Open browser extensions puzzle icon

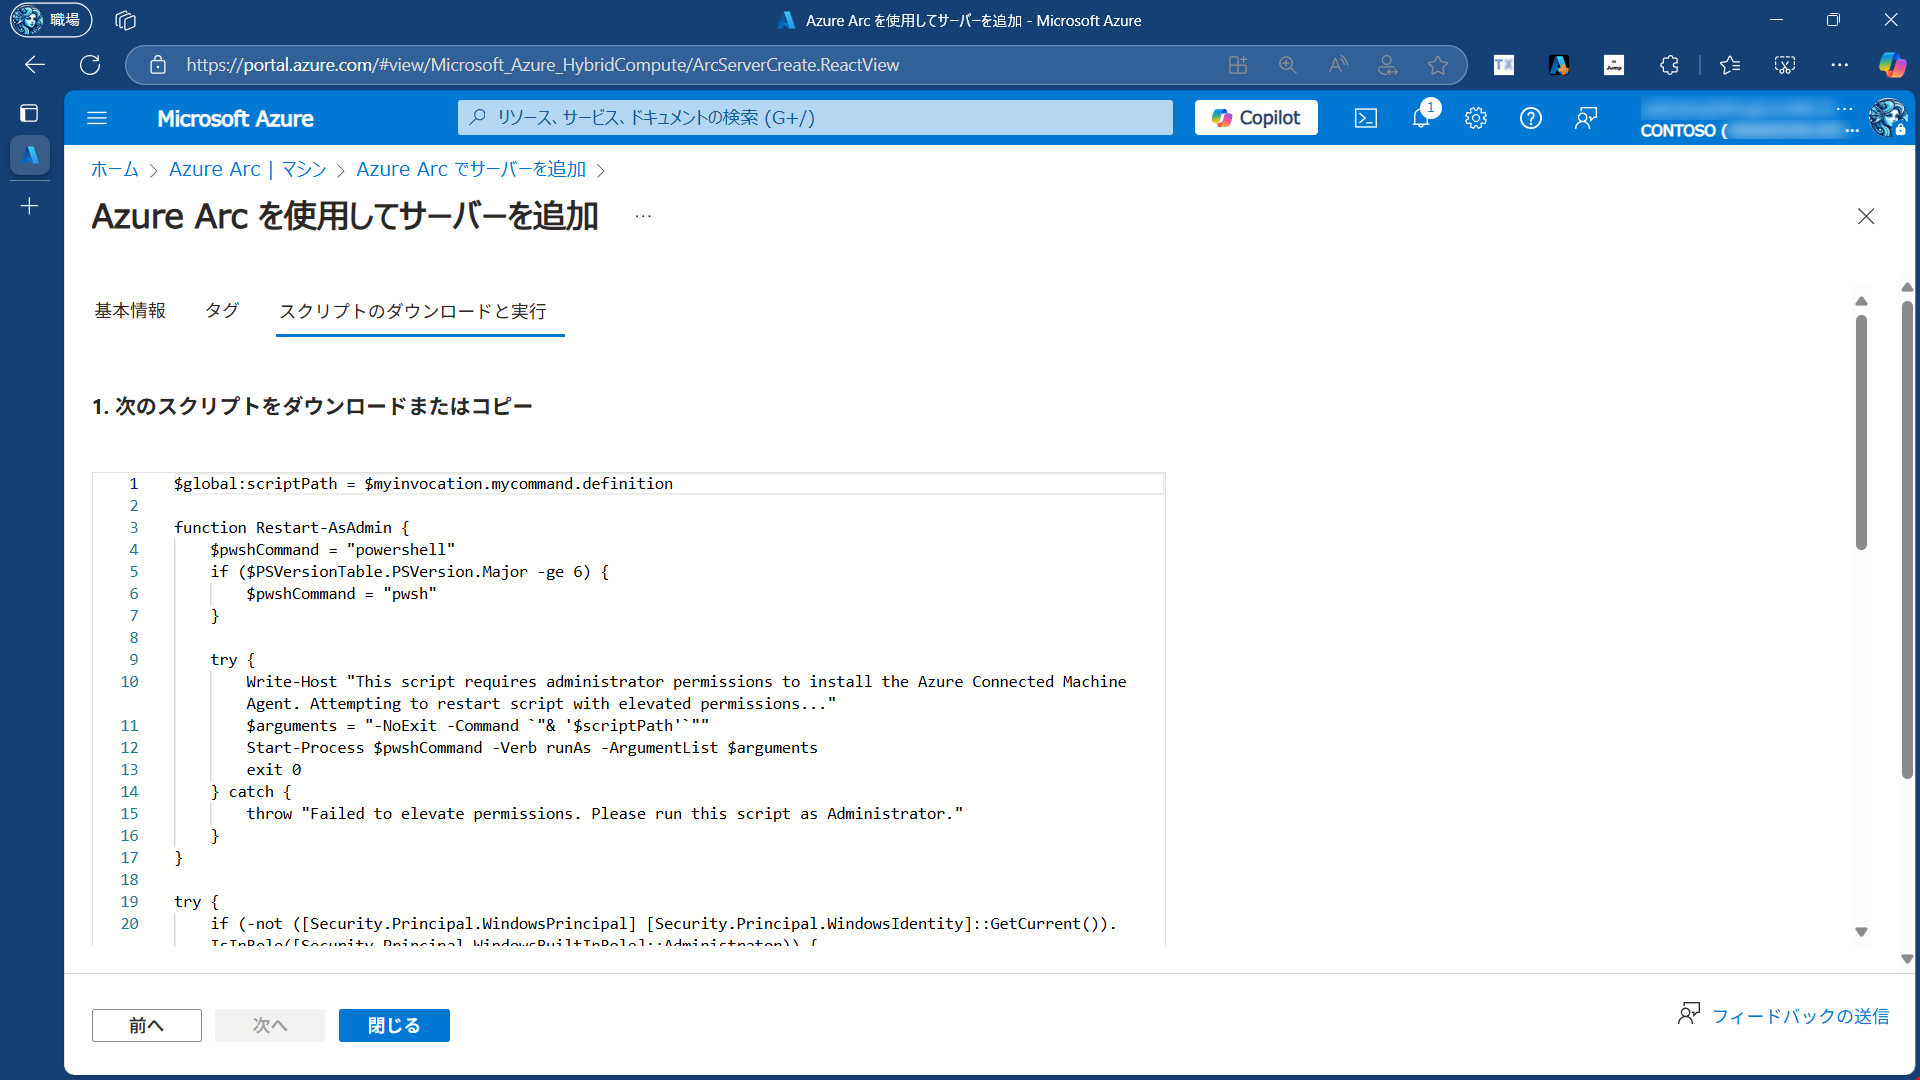pos(1668,65)
